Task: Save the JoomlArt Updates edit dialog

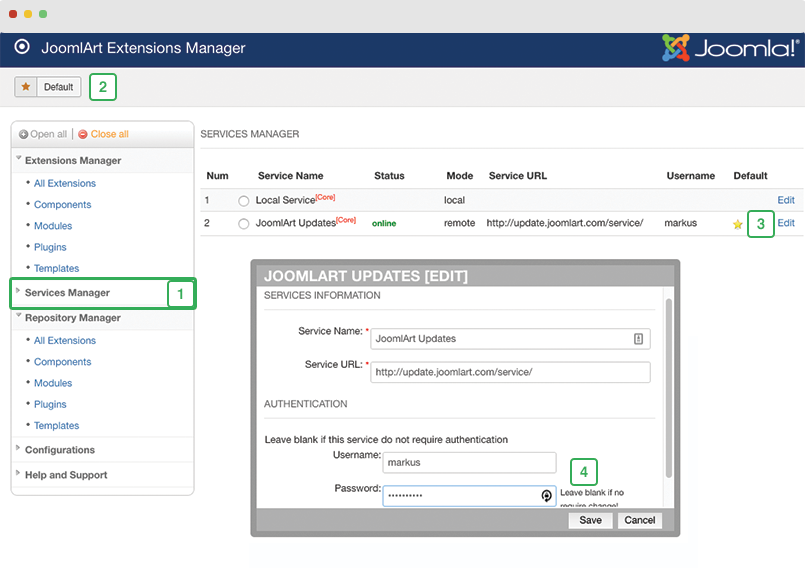Action: 590,520
